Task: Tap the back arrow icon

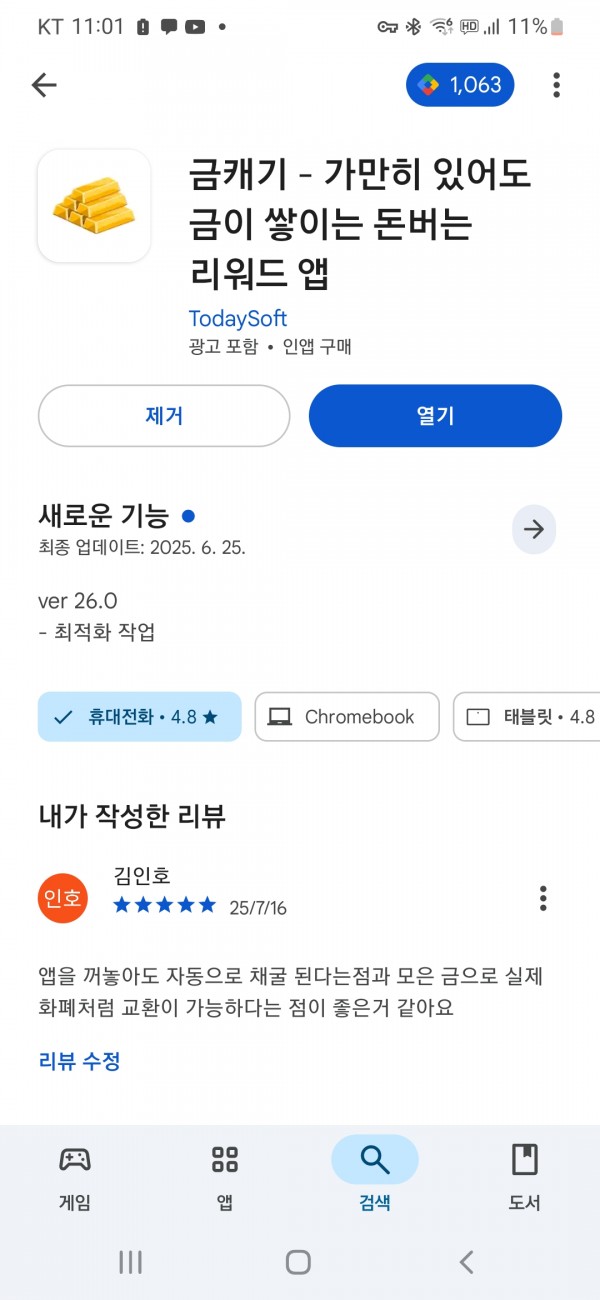Action: click(x=44, y=85)
